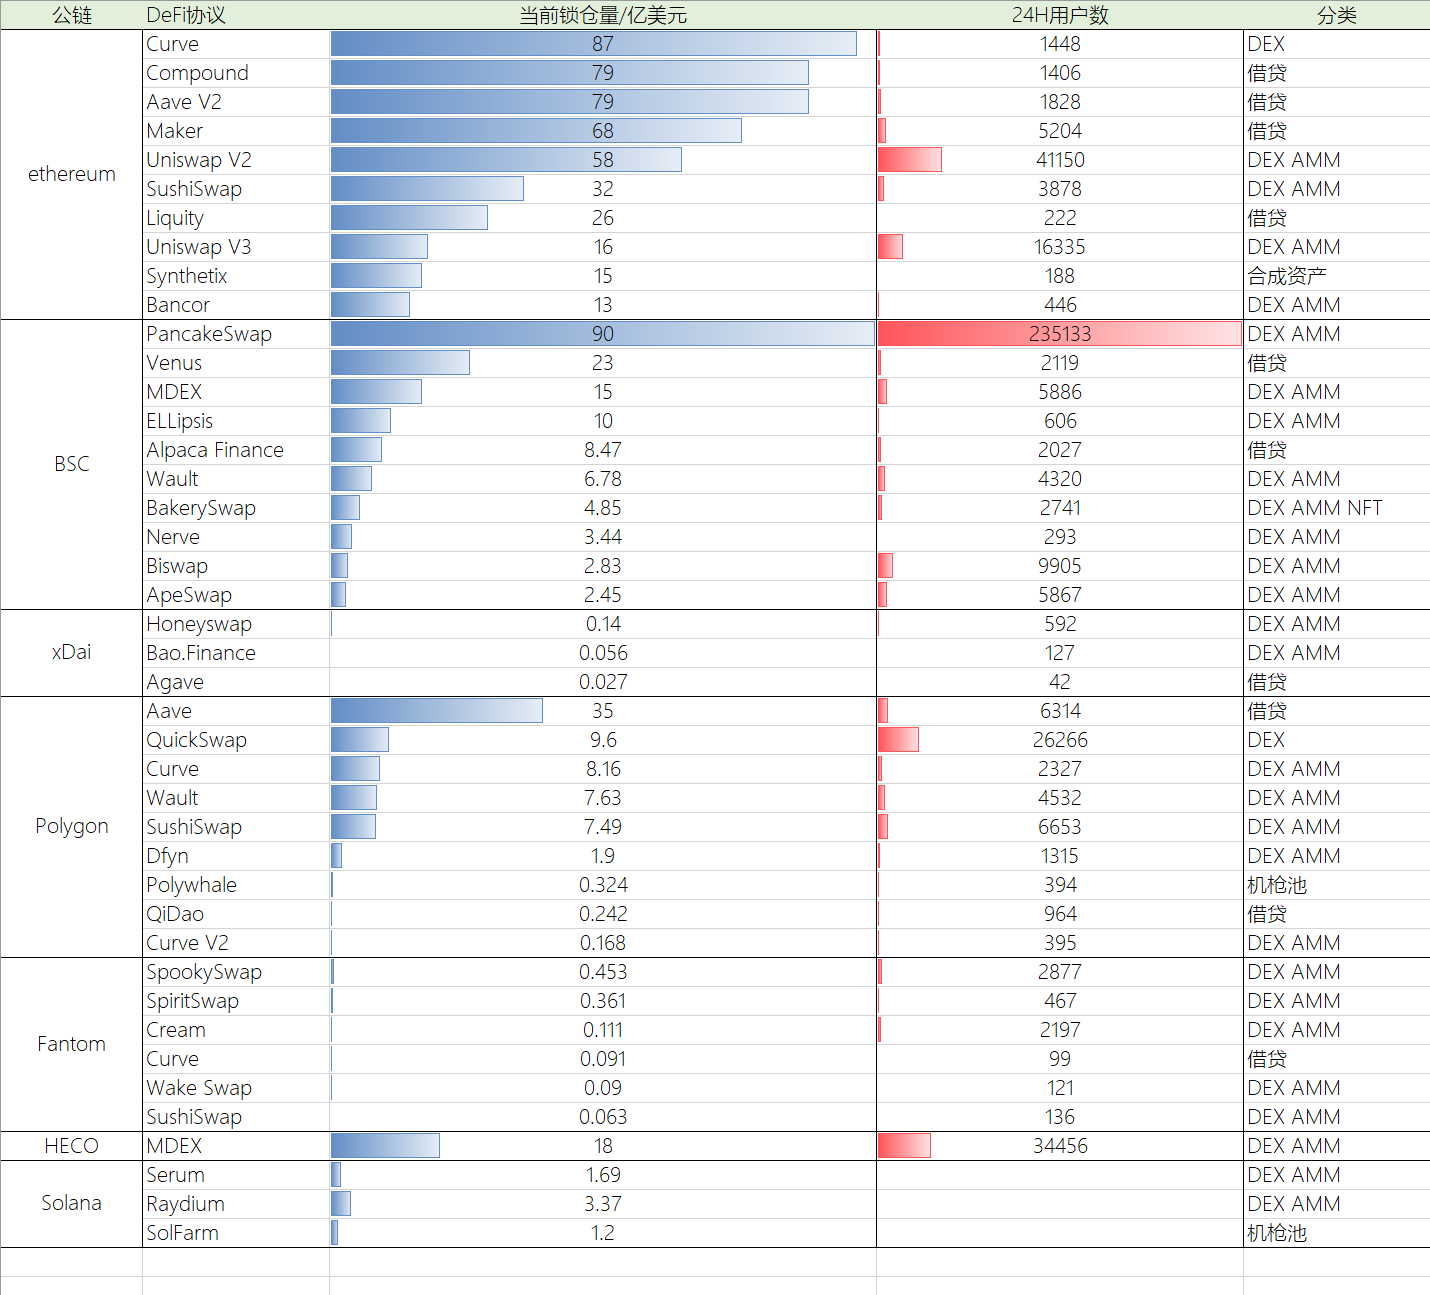Viewport: 1430px width, 1295px height.
Task: Click the 当前锁仓量/亿美元 header cell
Action: 603,15
